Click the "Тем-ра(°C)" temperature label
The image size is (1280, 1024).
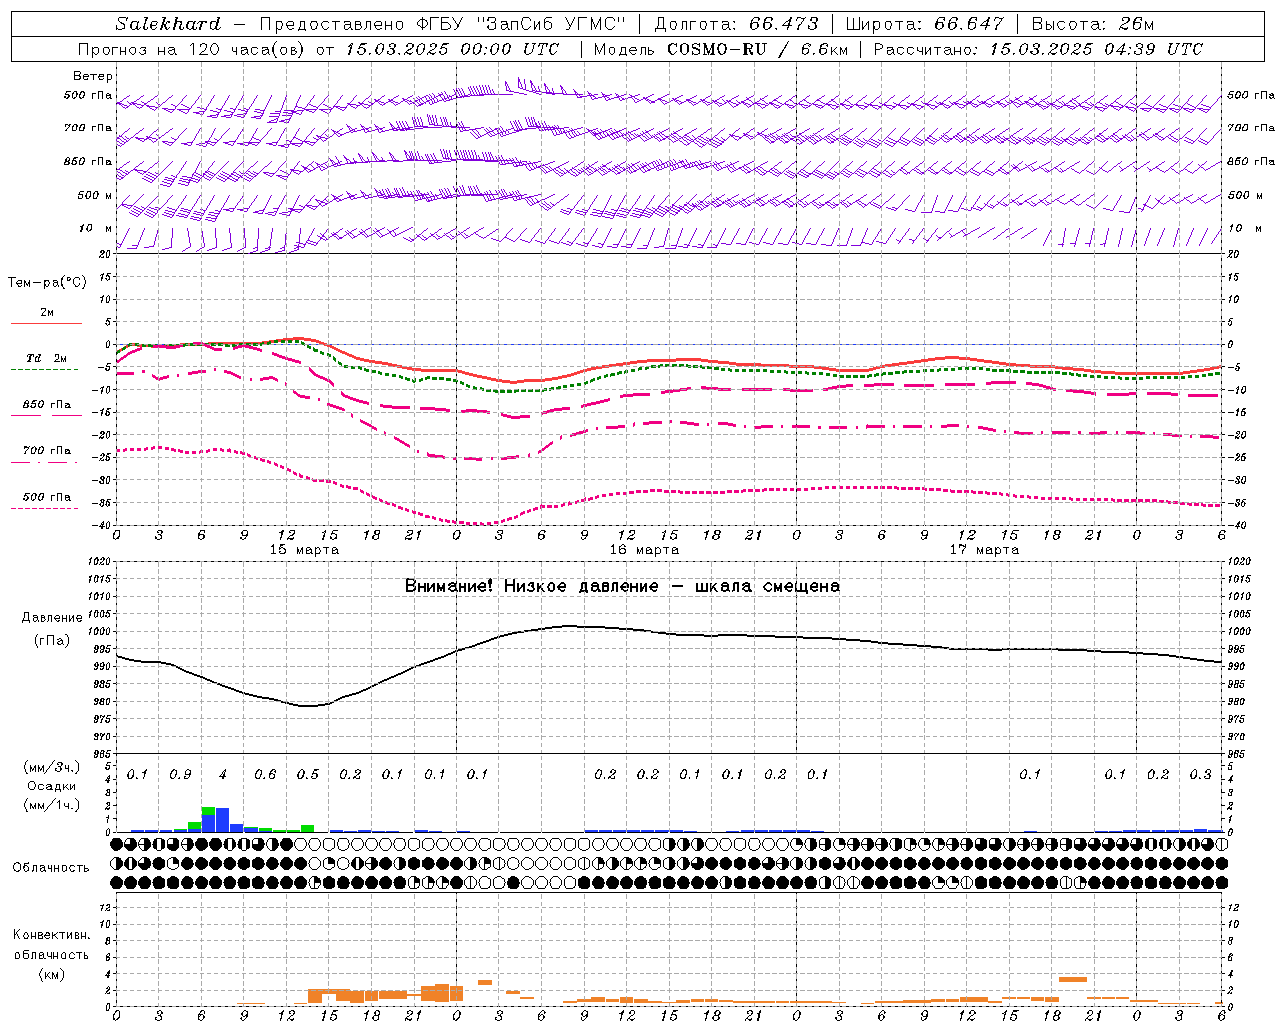47,282
